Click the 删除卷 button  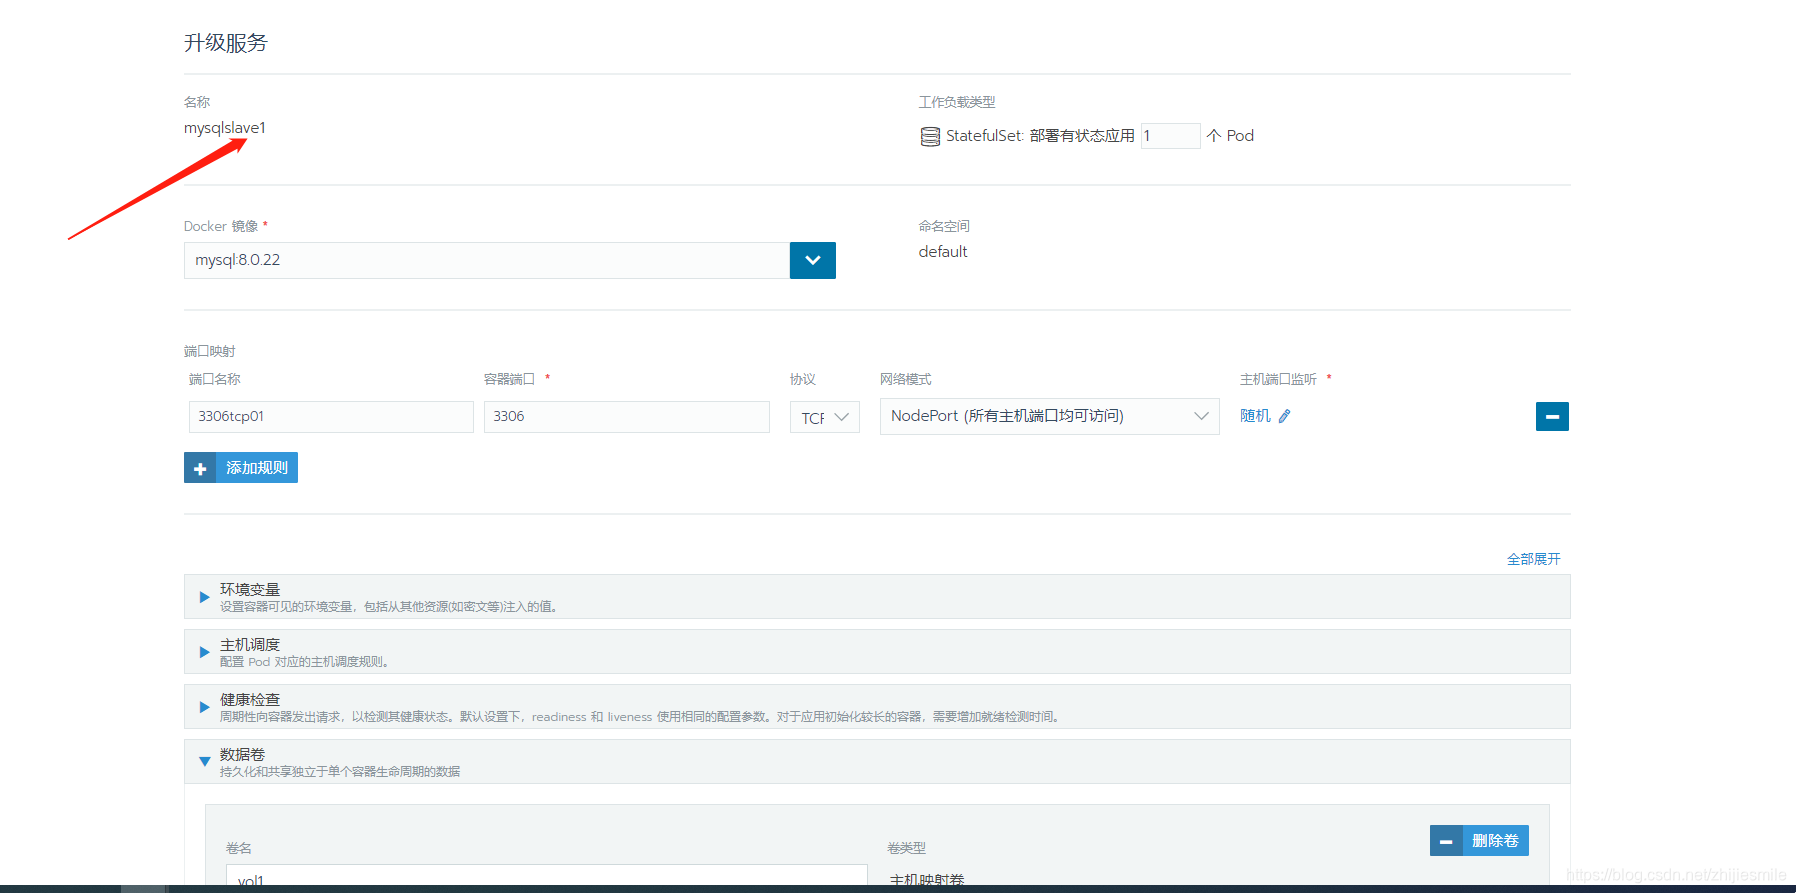1479,841
